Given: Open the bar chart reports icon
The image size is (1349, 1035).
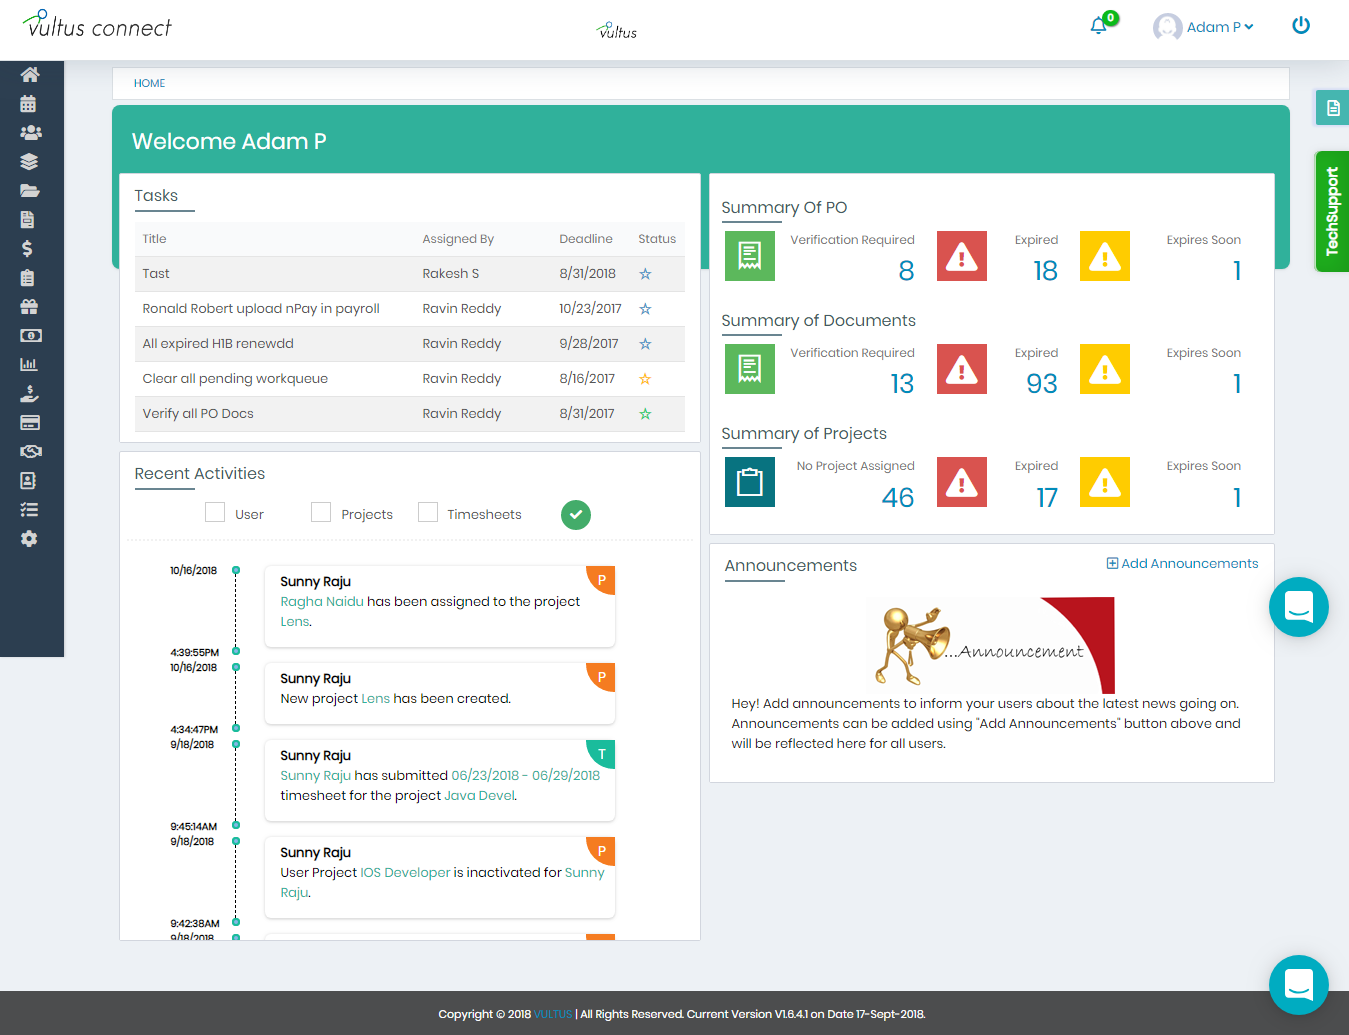Looking at the screenshot, I should tap(30, 364).
